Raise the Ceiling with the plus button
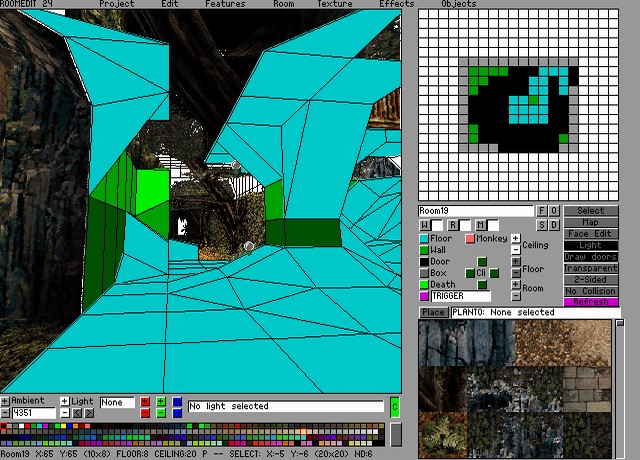 click(x=516, y=238)
